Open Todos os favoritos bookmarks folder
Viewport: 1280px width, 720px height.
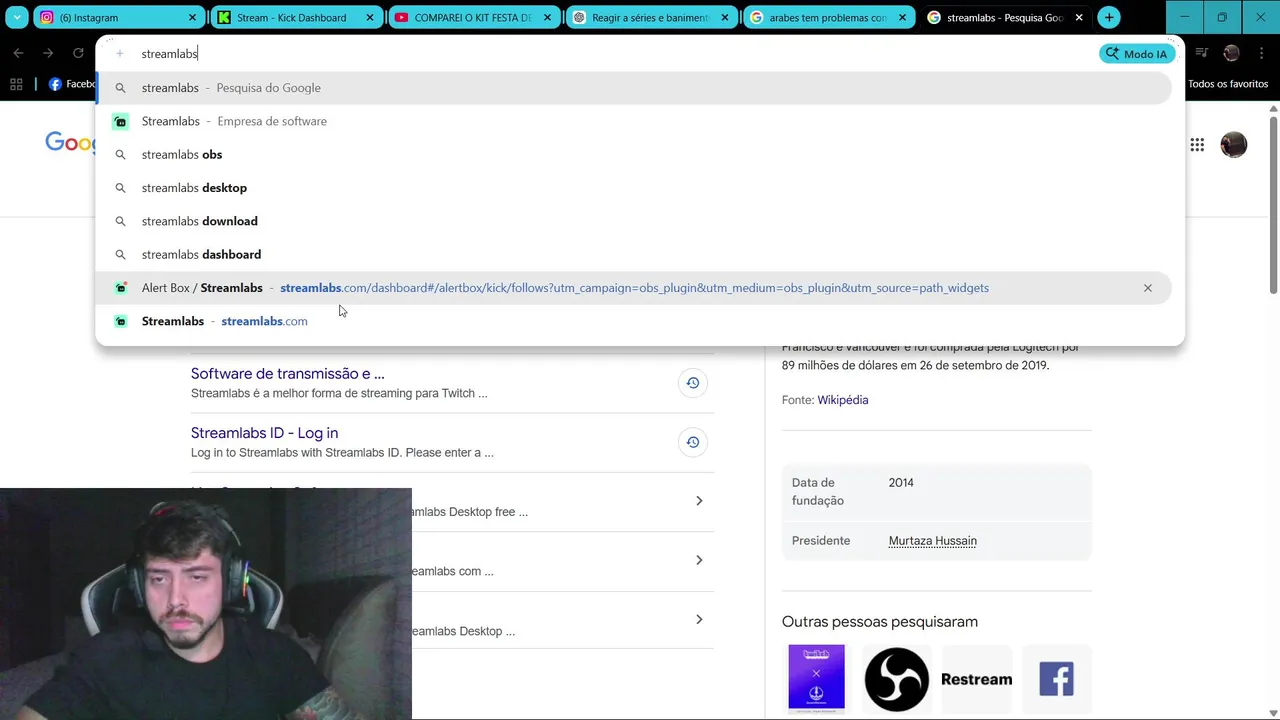pos(1228,84)
